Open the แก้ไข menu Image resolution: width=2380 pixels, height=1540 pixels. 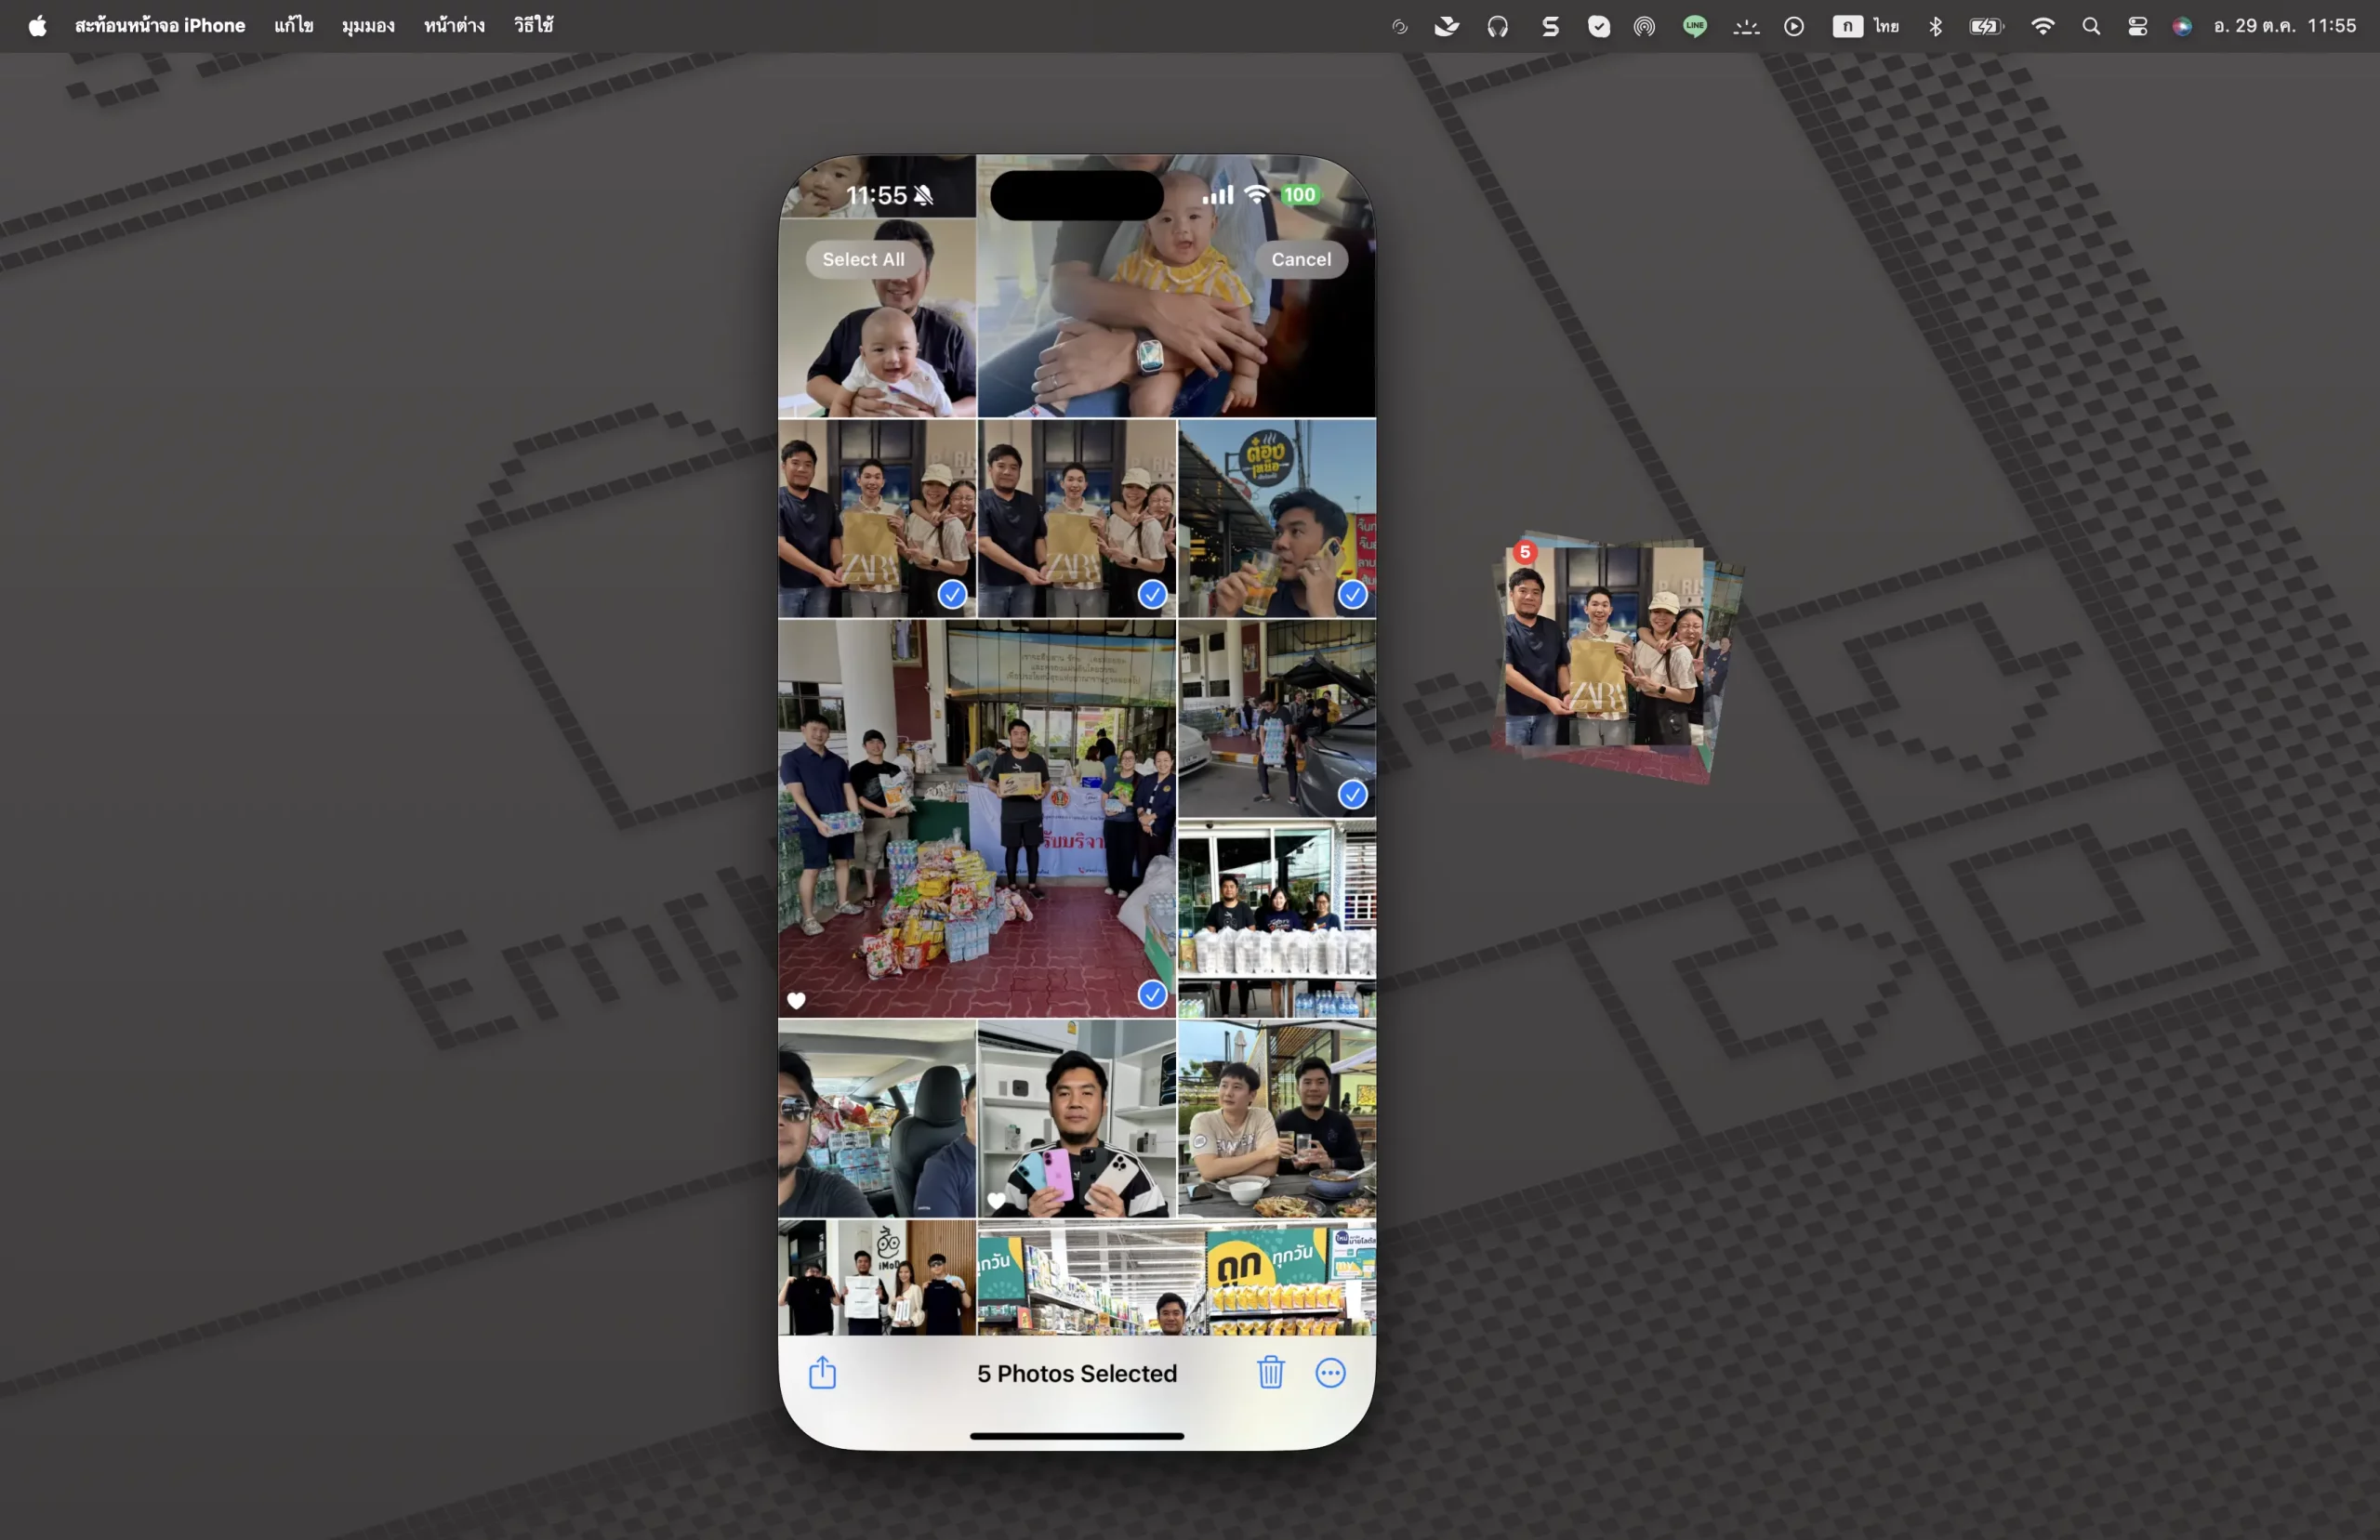tap(293, 26)
